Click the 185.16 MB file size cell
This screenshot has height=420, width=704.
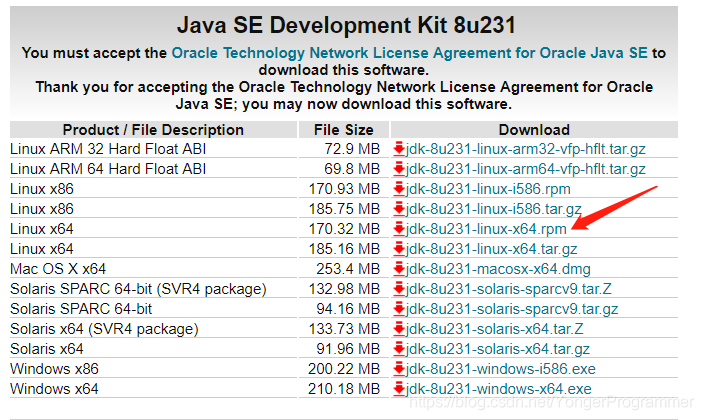pos(344,249)
